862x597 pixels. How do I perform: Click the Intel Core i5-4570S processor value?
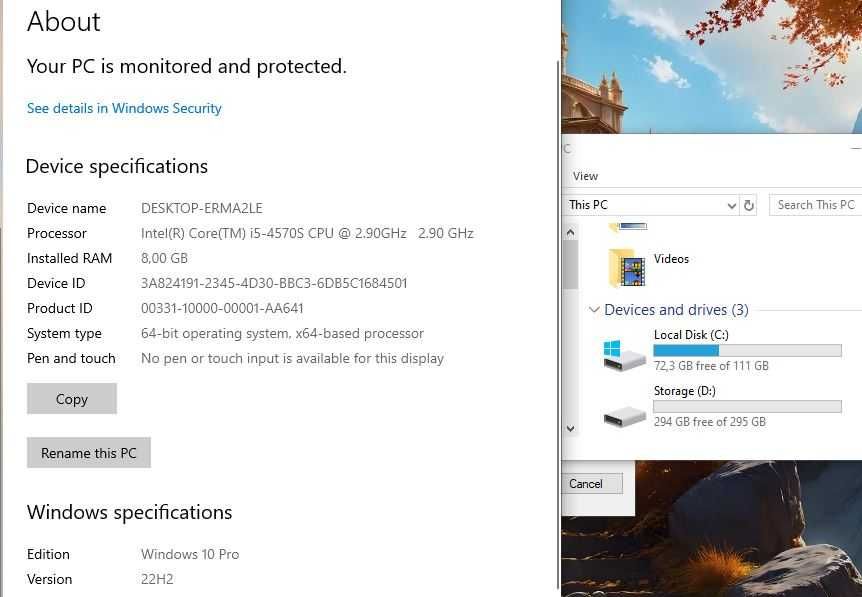(x=307, y=233)
